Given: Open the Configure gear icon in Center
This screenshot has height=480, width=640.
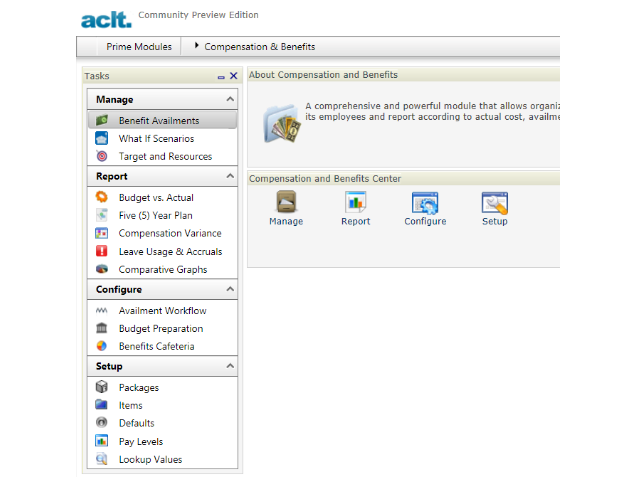Looking at the screenshot, I should tap(425, 202).
